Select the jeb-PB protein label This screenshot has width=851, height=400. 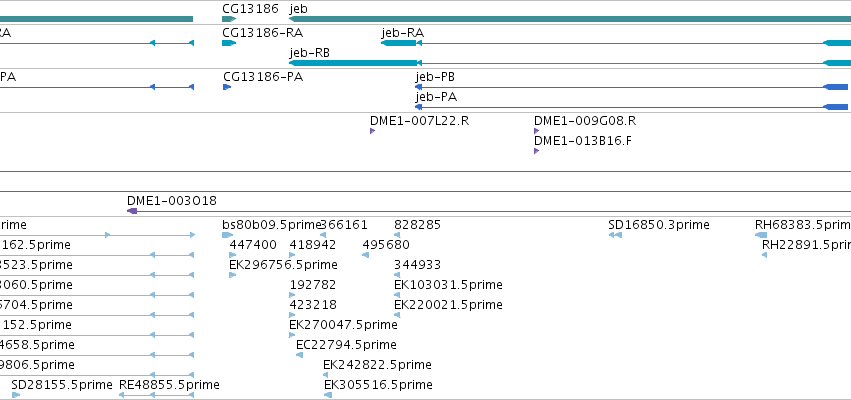pos(435,77)
